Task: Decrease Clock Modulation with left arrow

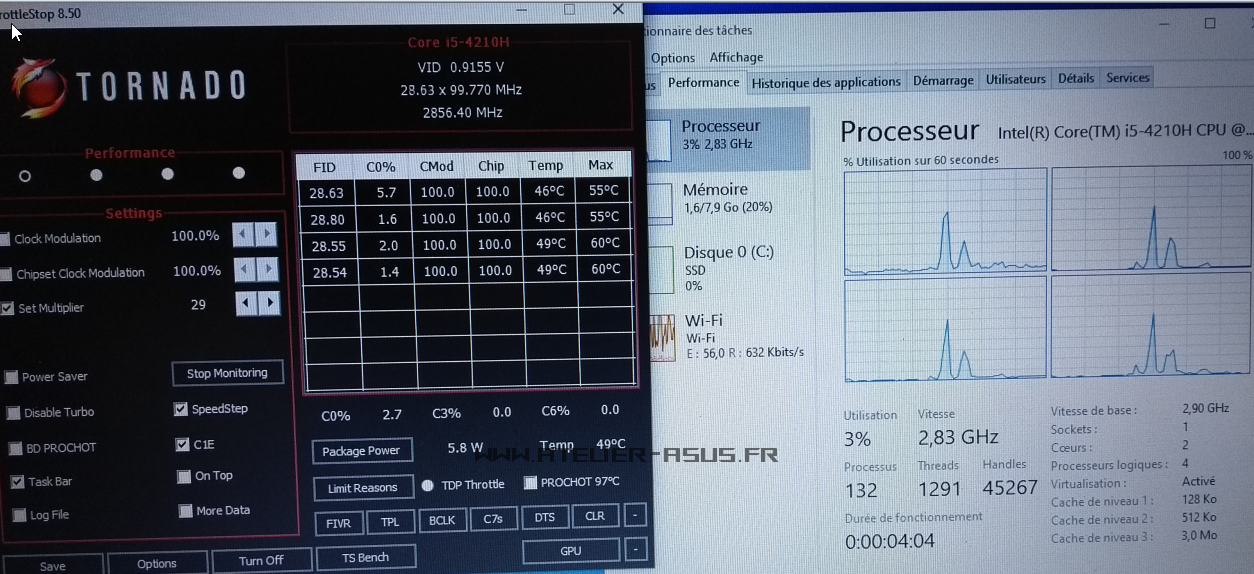Action: click(243, 235)
